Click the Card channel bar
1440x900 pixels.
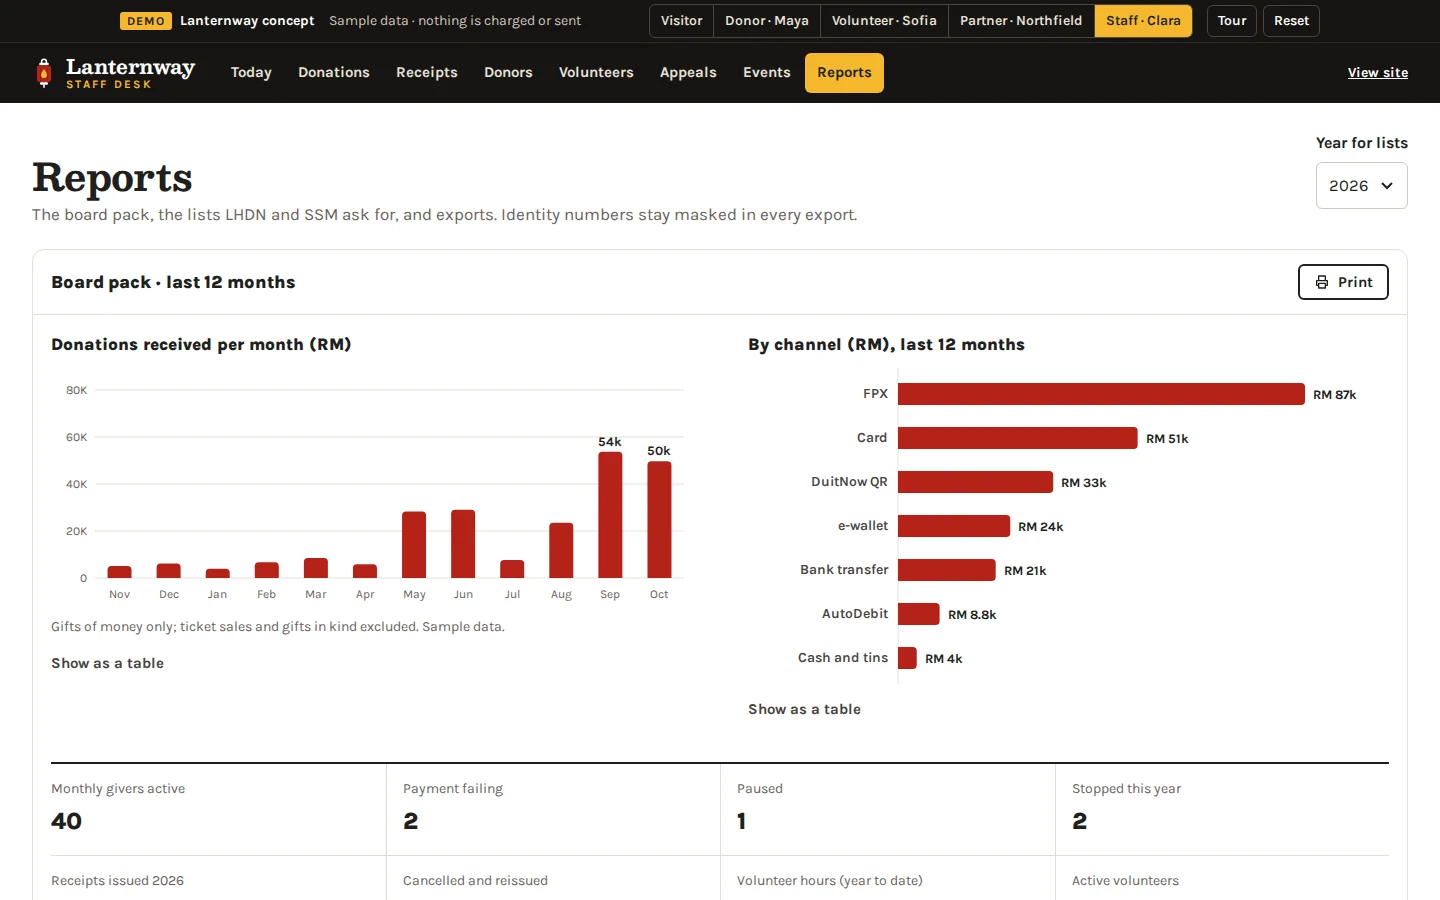(x=1018, y=438)
